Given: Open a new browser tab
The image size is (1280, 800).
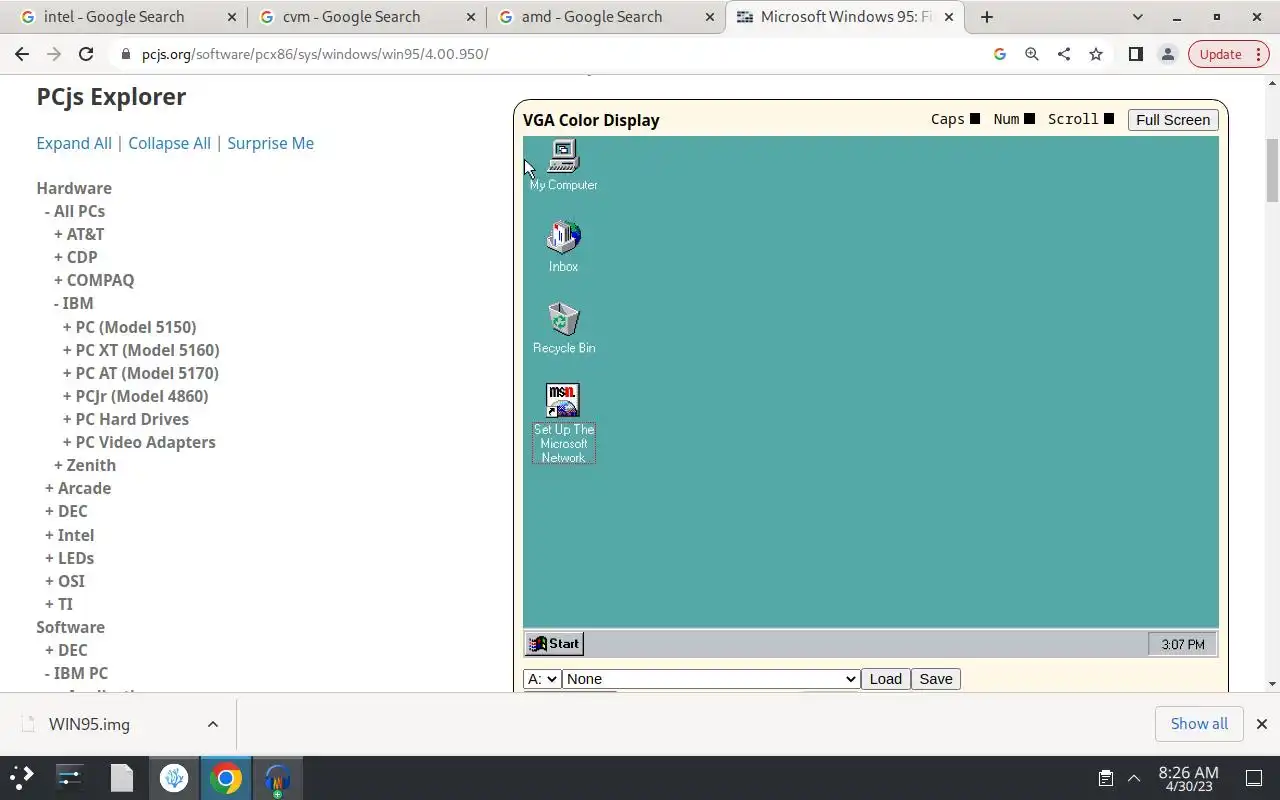Looking at the screenshot, I should (x=986, y=17).
